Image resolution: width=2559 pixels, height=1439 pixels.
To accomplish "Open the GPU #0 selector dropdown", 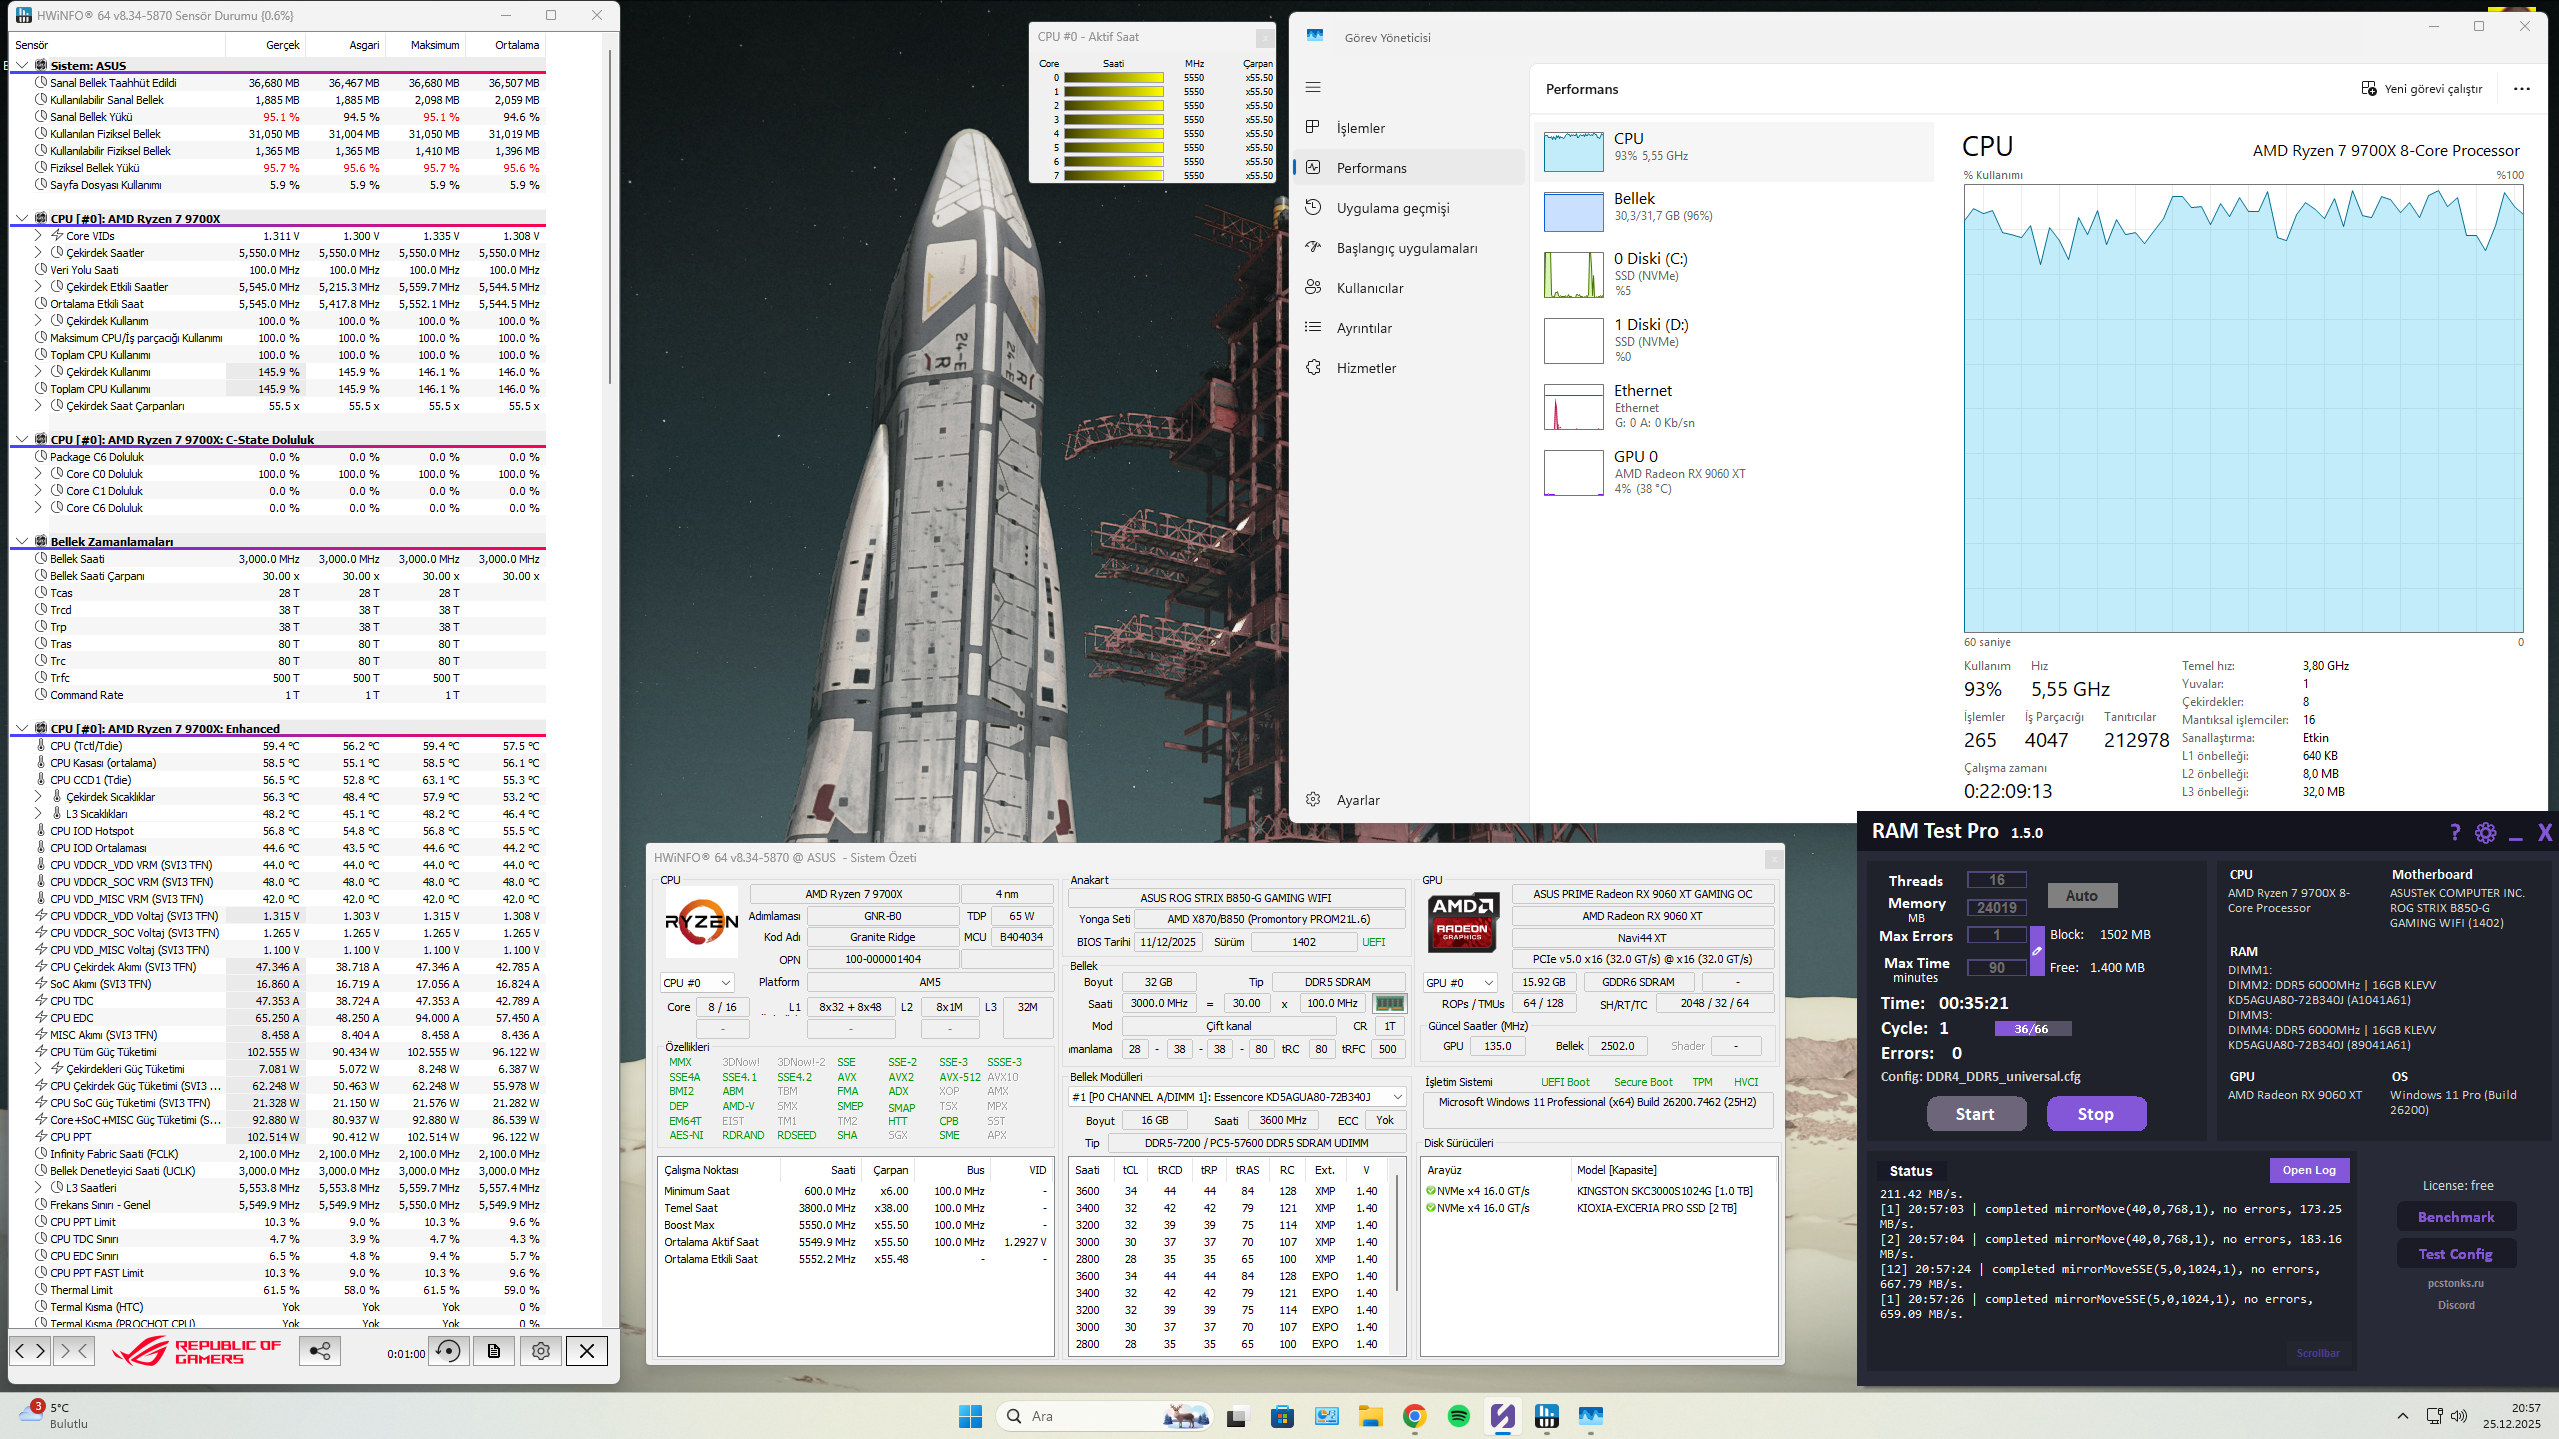I will pos(1460,983).
